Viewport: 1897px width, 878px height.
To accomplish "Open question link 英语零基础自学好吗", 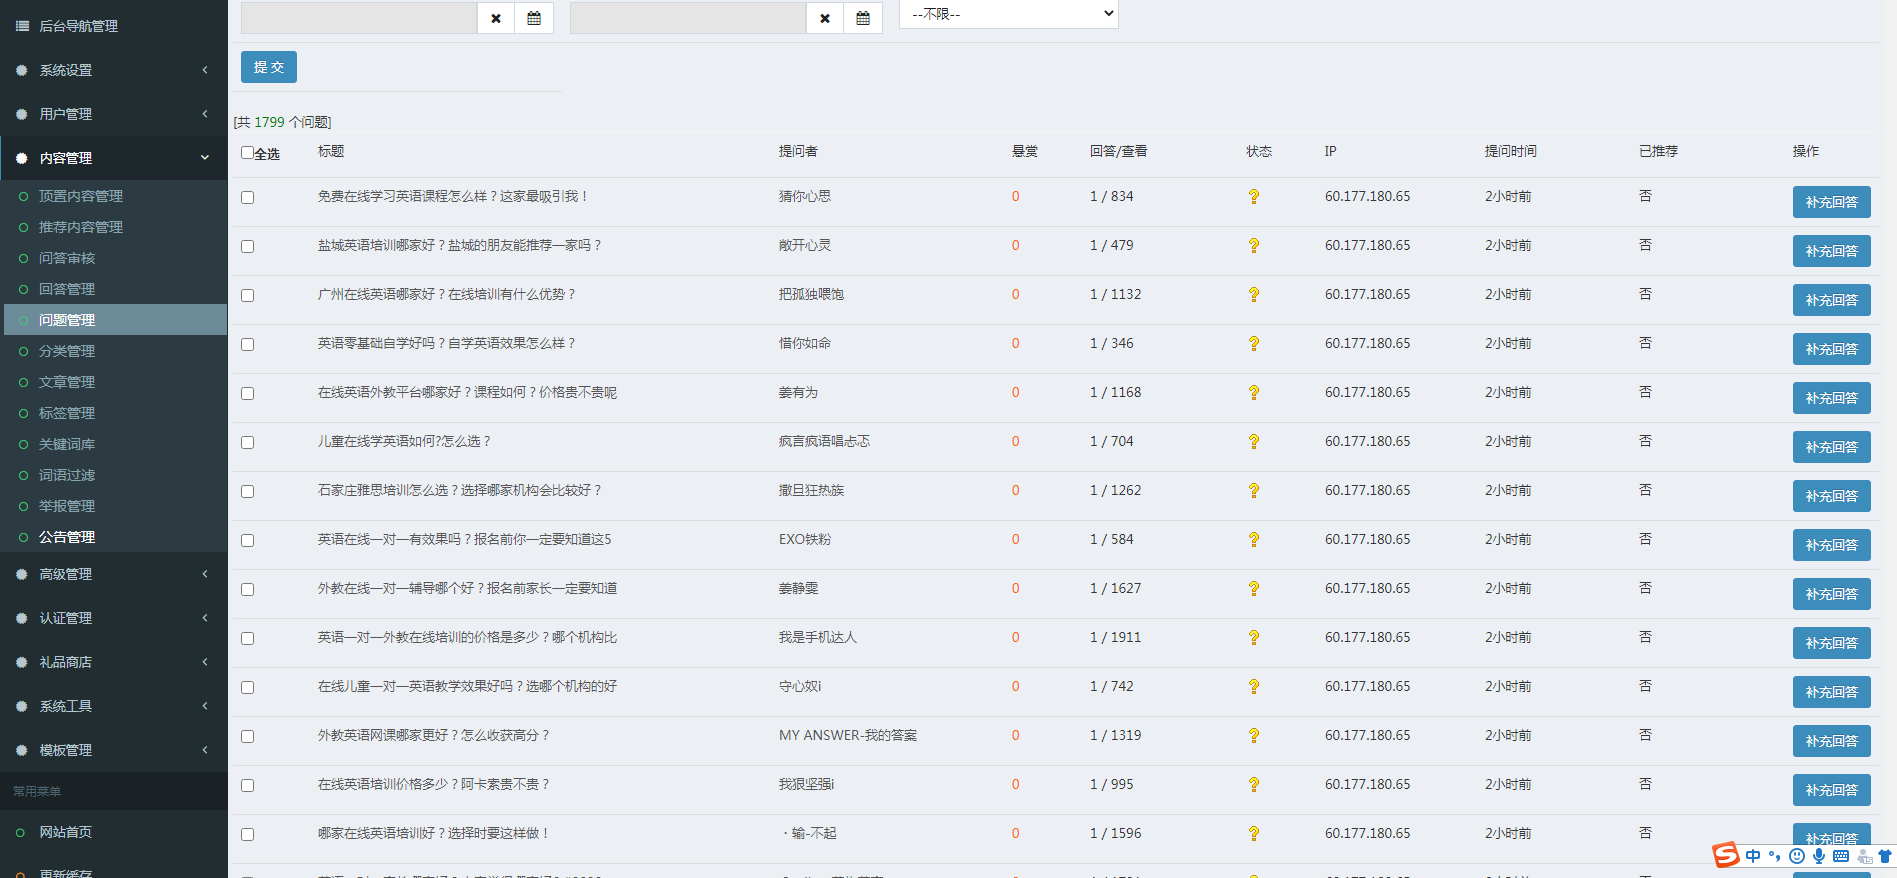I will [446, 343].
